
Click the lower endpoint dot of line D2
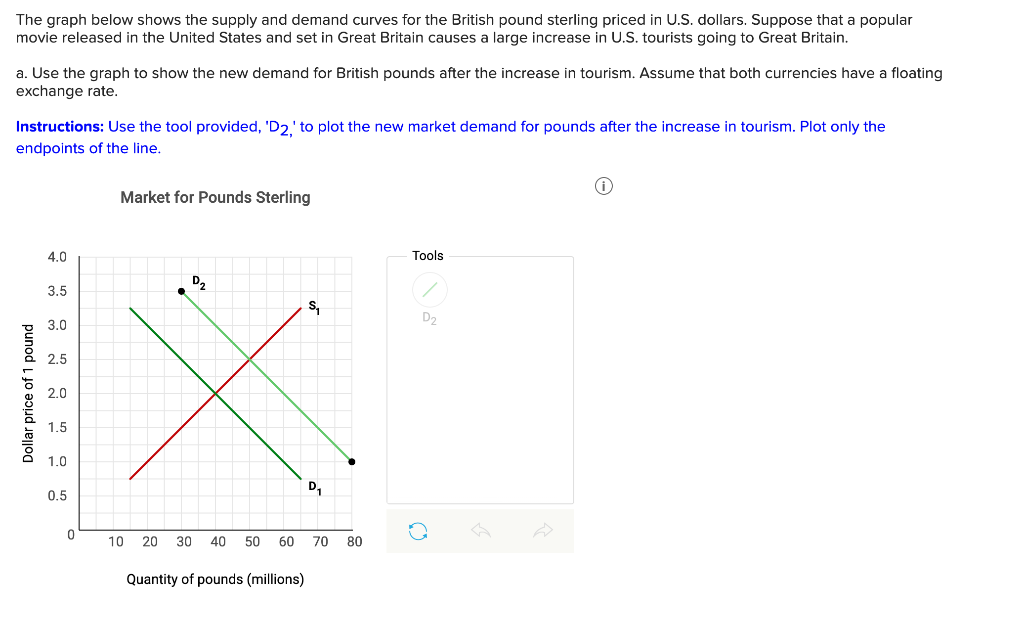[351, 461]
